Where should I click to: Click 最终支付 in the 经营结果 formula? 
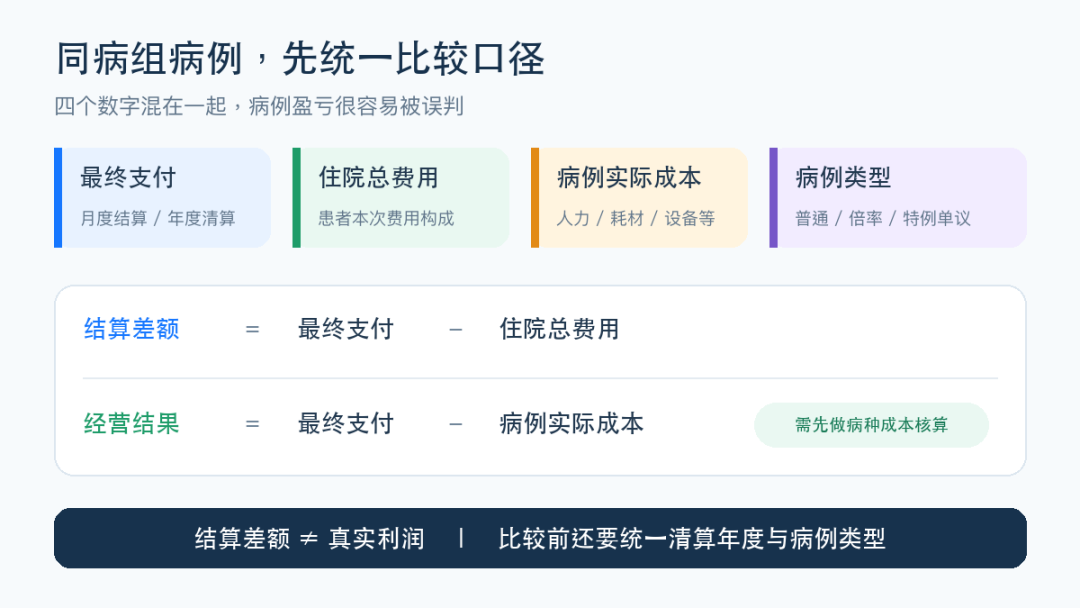coord(346,423)
